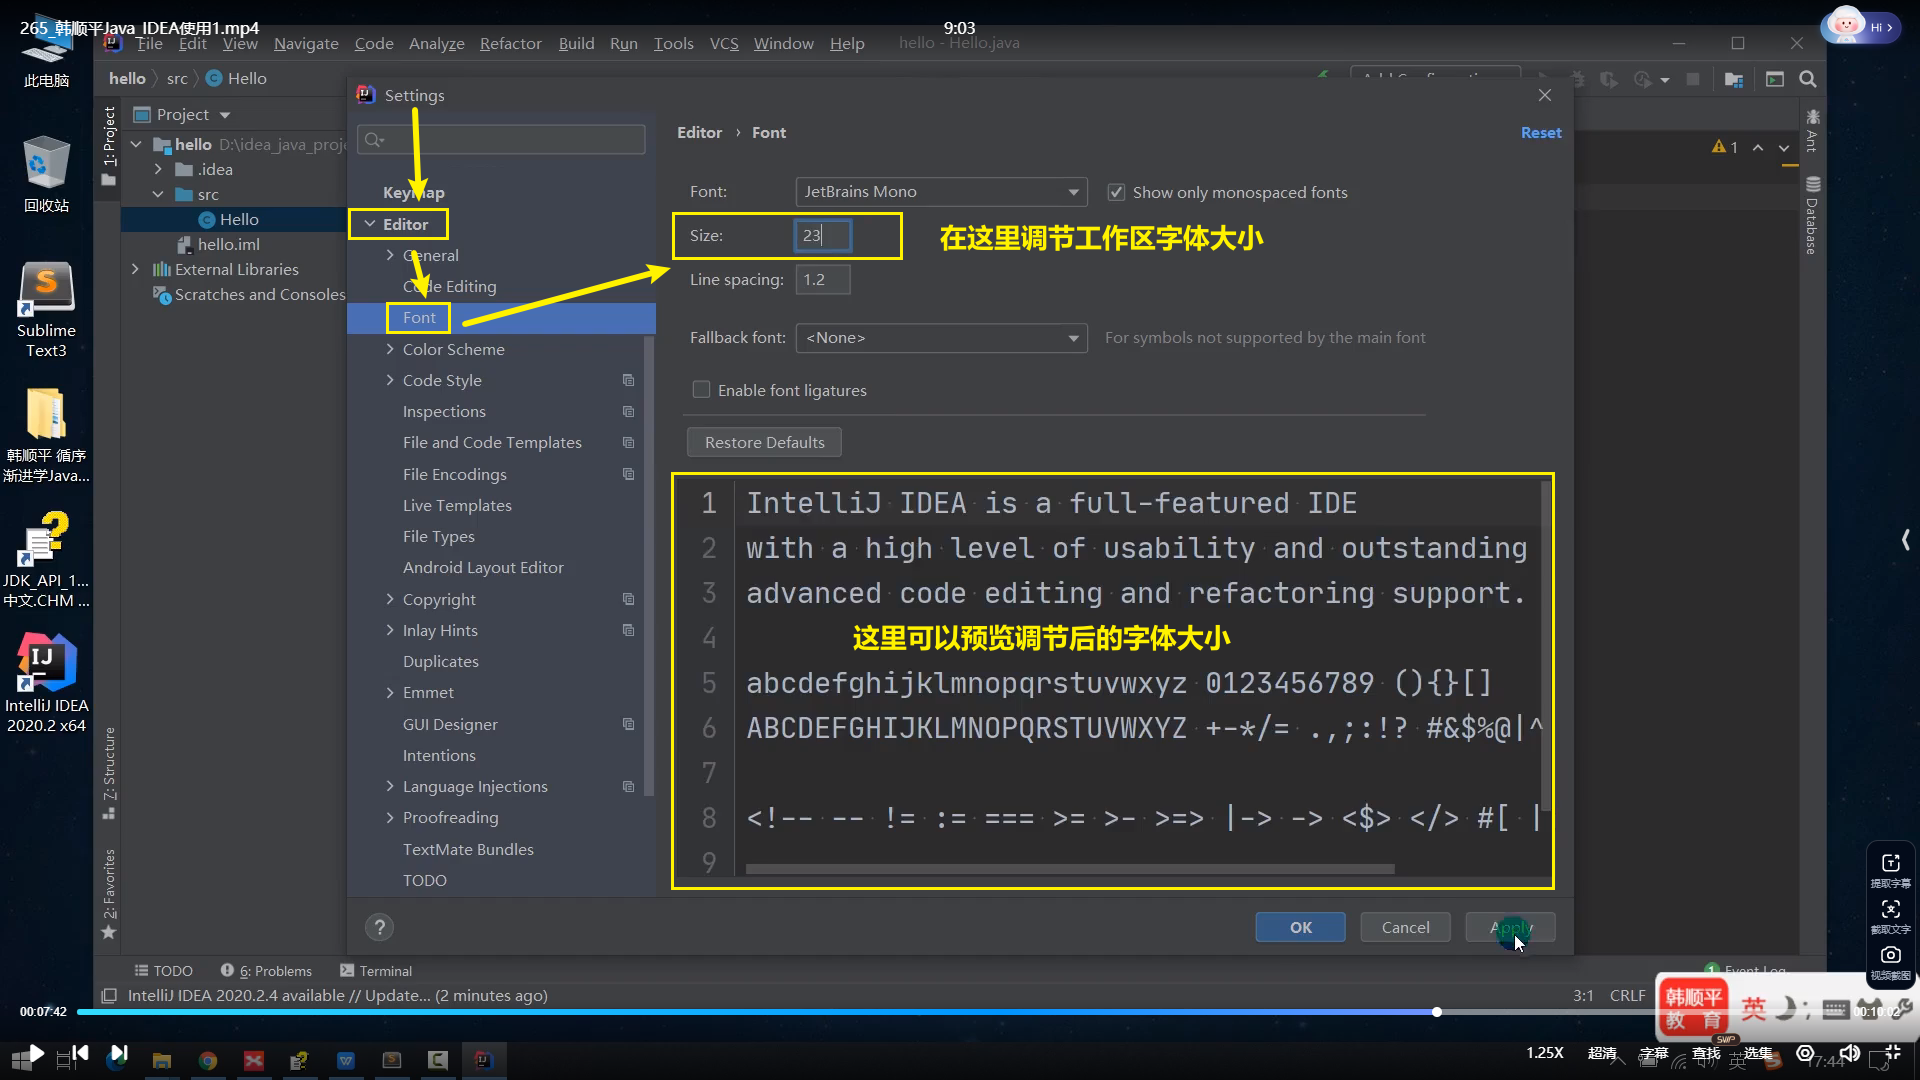Screen dimensions: 1920x1080
Task: Click the Restore Defaults button
Action: (764, 442)
